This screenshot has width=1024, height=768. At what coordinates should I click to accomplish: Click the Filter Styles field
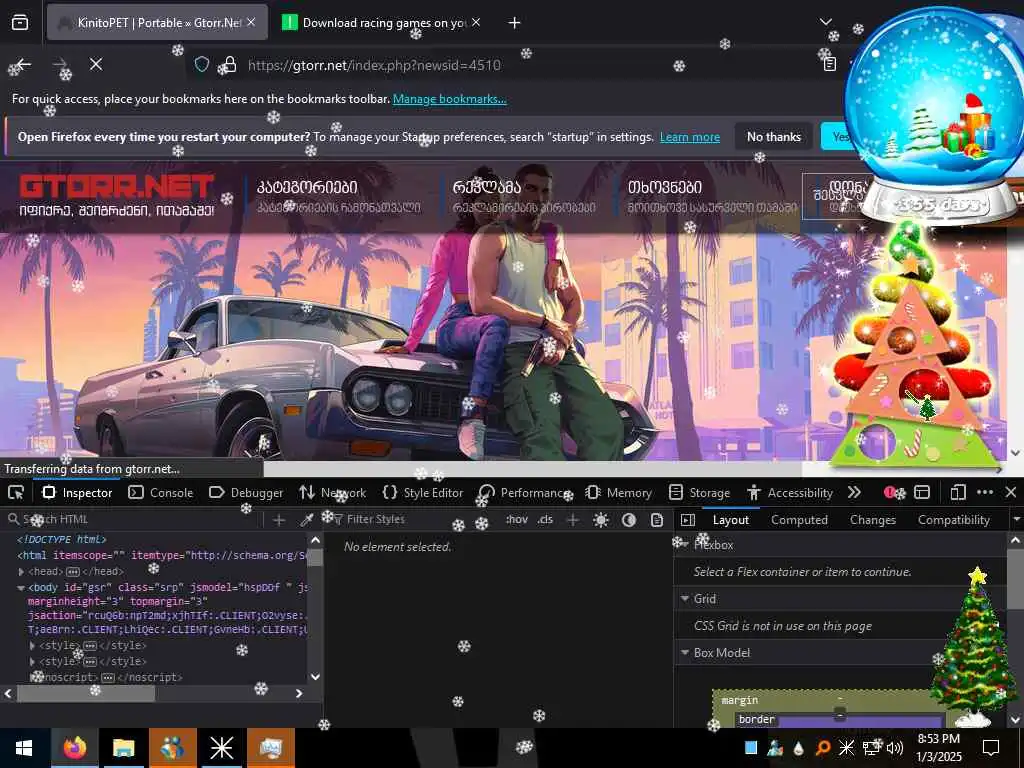(415, 519)
